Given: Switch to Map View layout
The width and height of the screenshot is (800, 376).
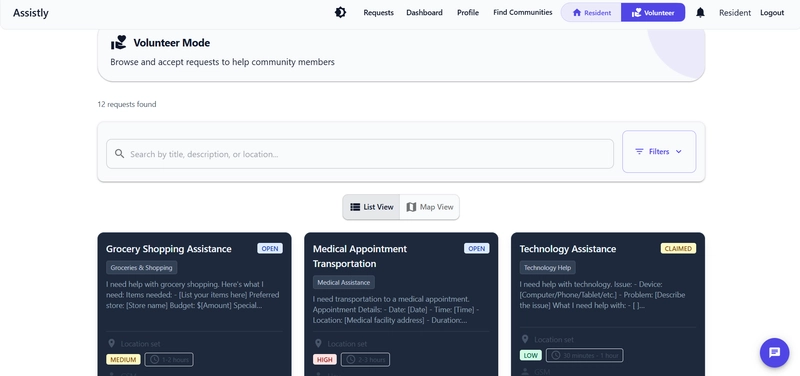Looking at the screenshot, I should tap(430, 207).
